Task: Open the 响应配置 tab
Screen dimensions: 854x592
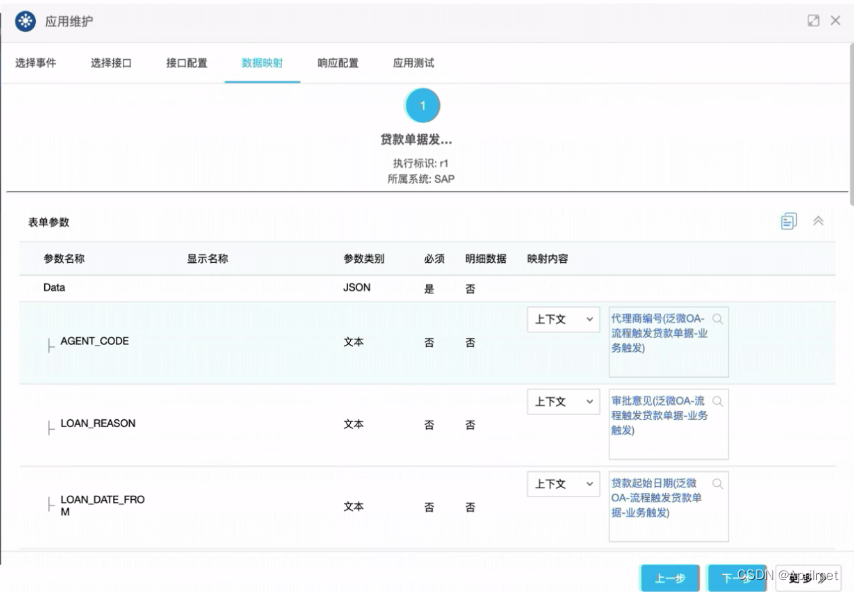Action: pyautogui.click(x=338, y=63)
